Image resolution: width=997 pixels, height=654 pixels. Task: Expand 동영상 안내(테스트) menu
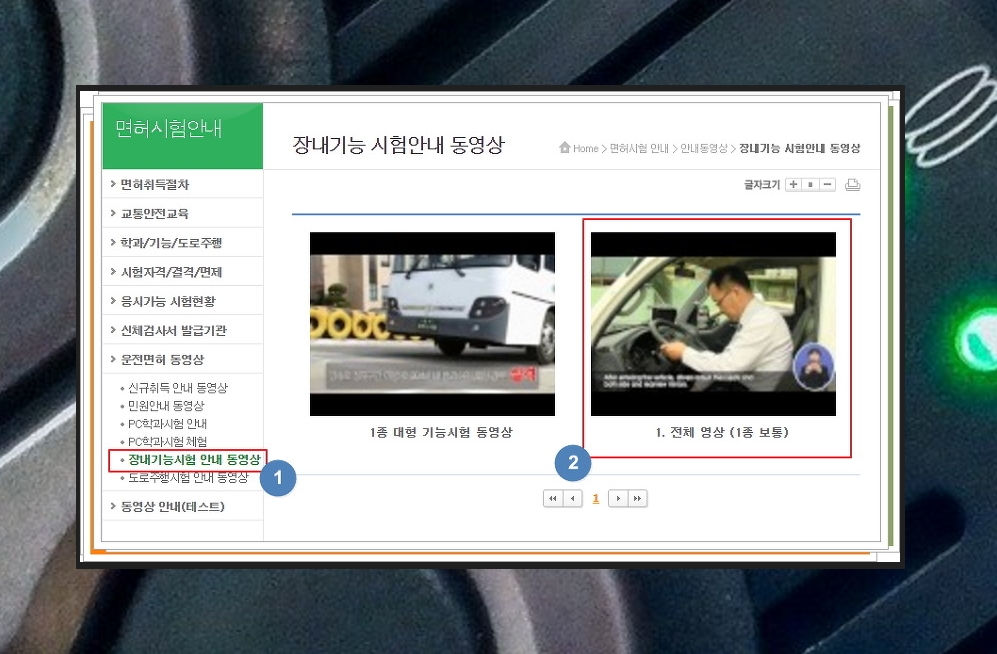[x=182, y=507]
